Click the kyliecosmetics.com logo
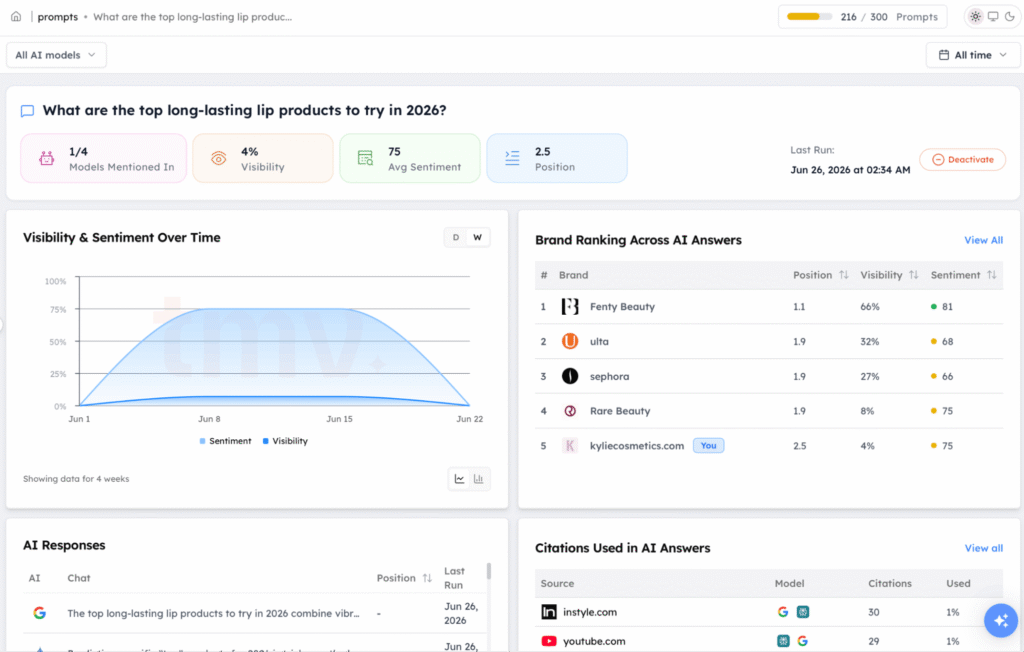 point(570,446)
